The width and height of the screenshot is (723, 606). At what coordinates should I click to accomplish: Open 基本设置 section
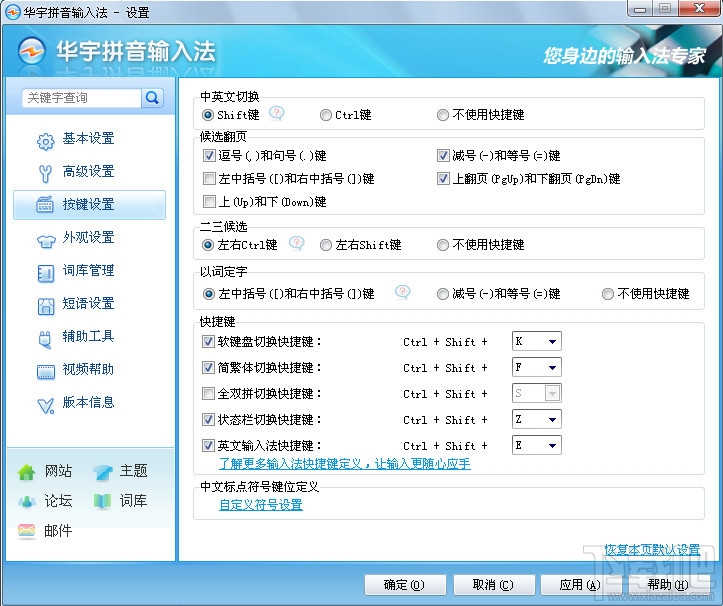[x=89, y=139]
